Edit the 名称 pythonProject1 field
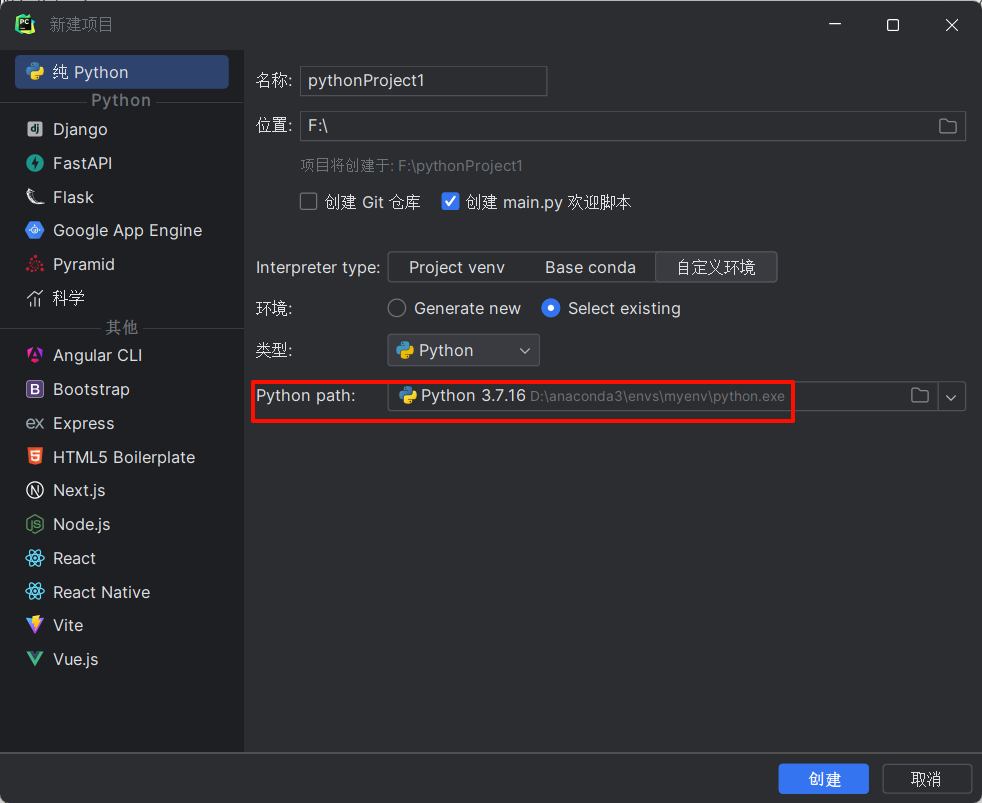Image resolution: width=982 pixels, height=803 pixels. point(423,81)
